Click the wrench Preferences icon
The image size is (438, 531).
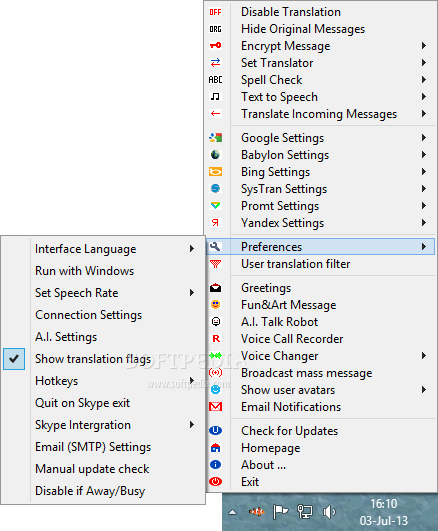tap(215, 247)
